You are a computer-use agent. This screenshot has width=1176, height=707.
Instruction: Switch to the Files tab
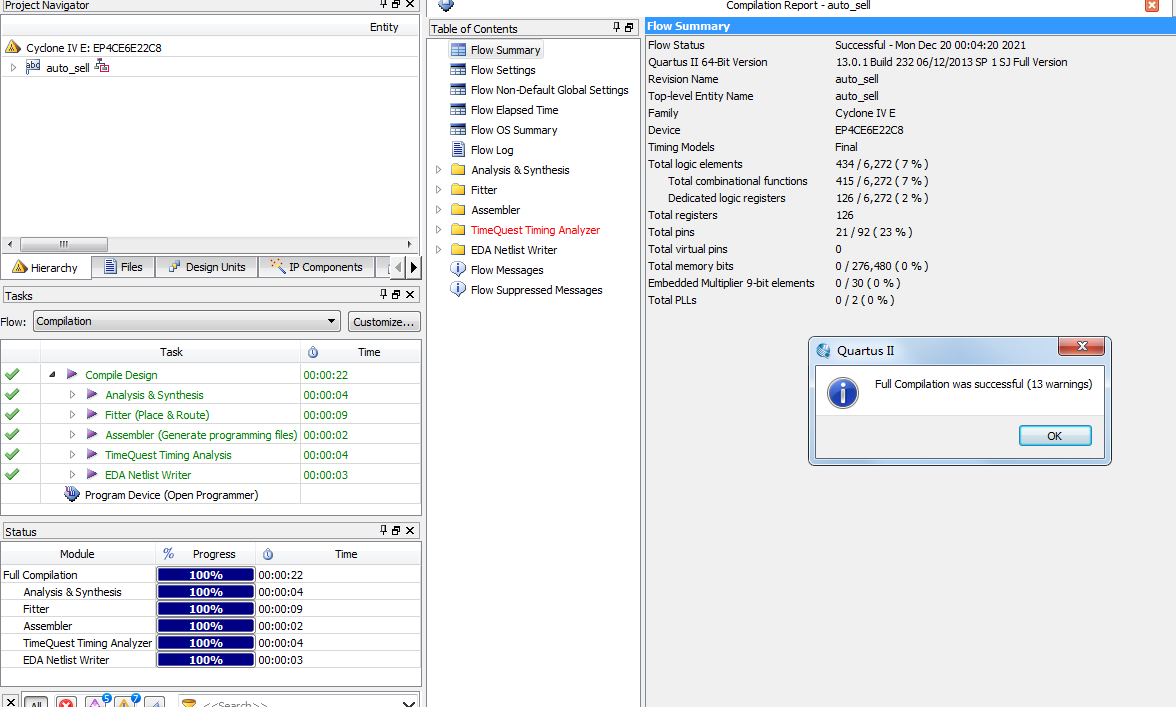pyautogui.click(x=123, y=267)
